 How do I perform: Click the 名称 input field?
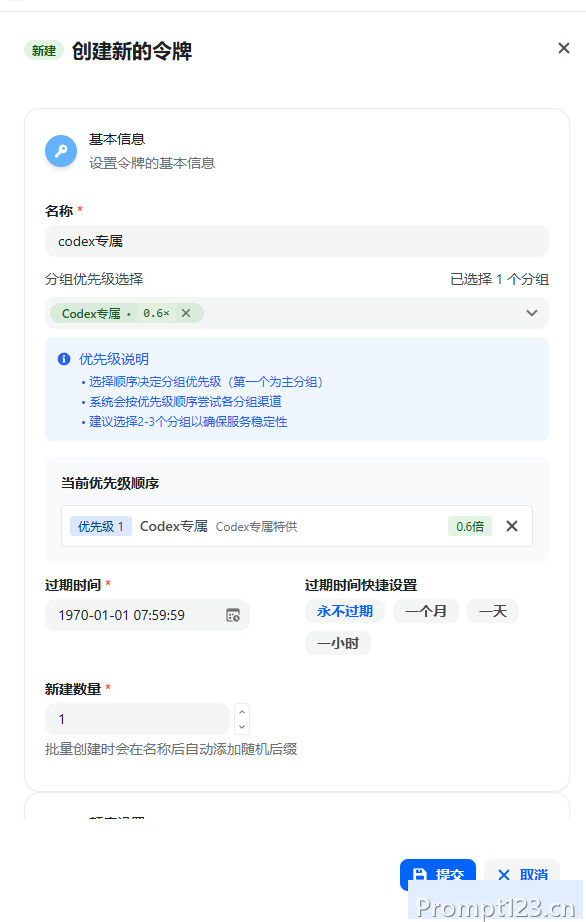(x=297, y=241)
